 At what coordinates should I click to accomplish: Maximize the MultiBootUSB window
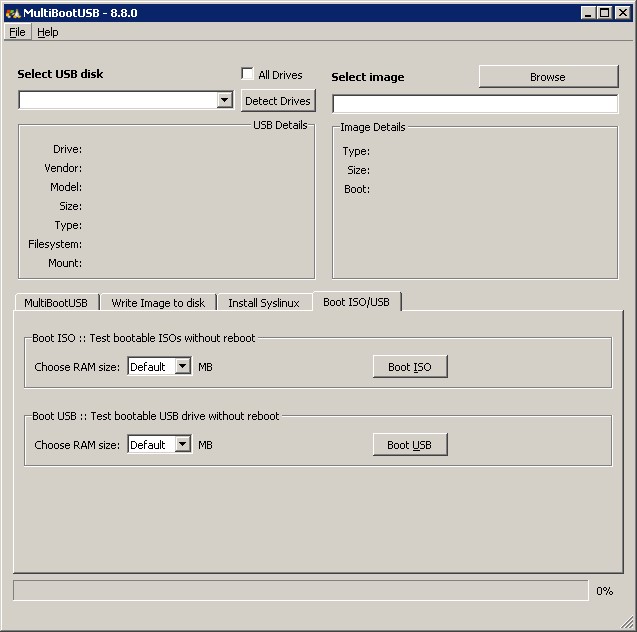pyautogui.click(x=605, y=13)
